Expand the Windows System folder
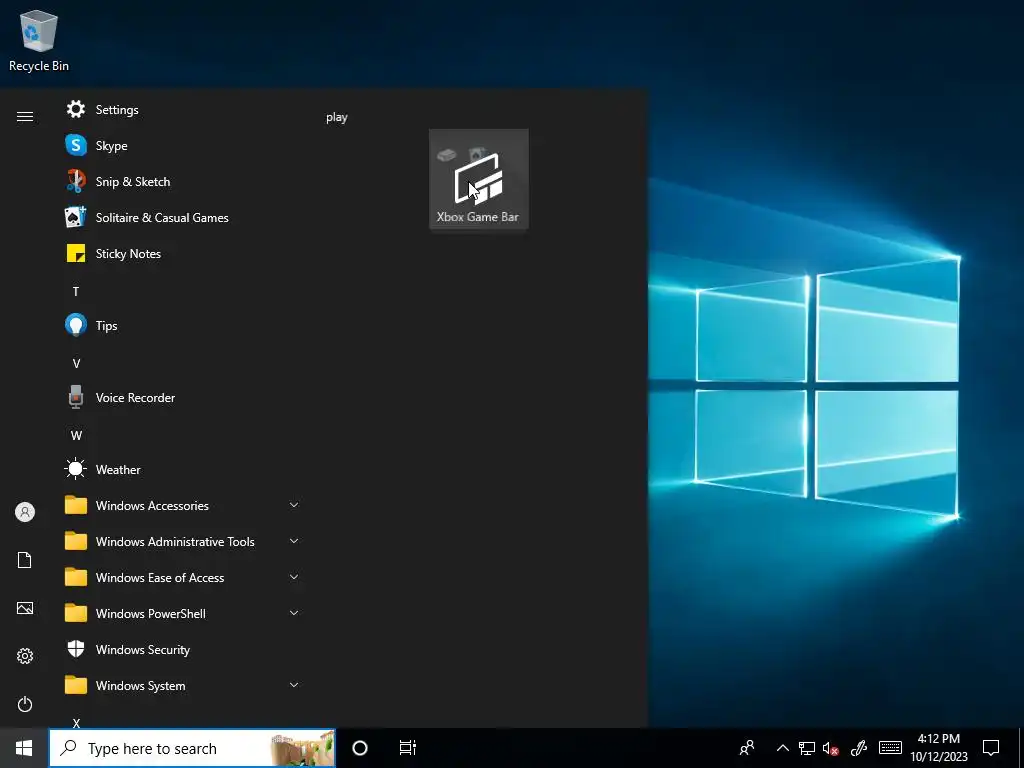Image resolution: width=1024 pixels, height=768 pixels. point(182,685)
